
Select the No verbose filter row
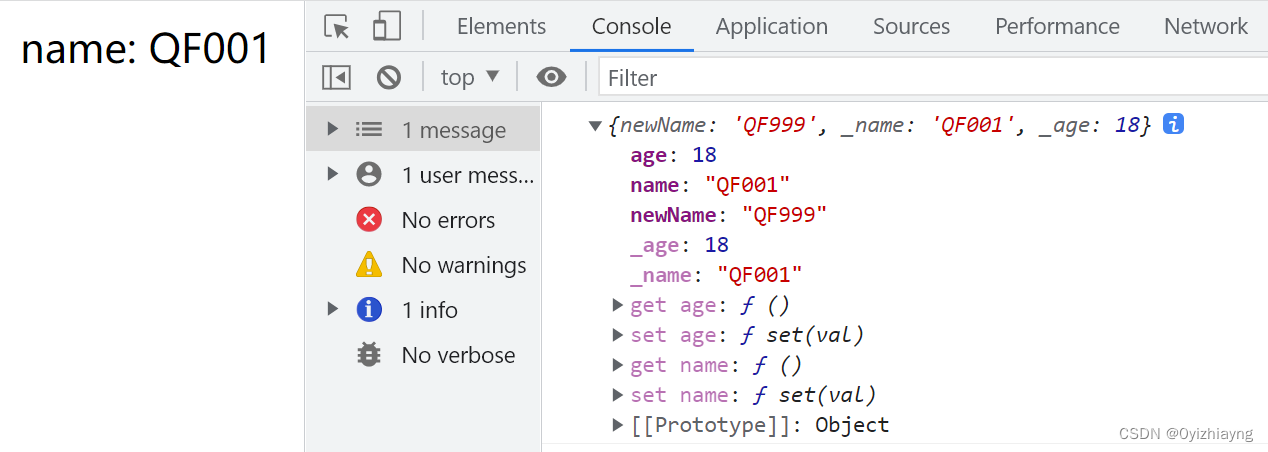[x=423, y=355]
